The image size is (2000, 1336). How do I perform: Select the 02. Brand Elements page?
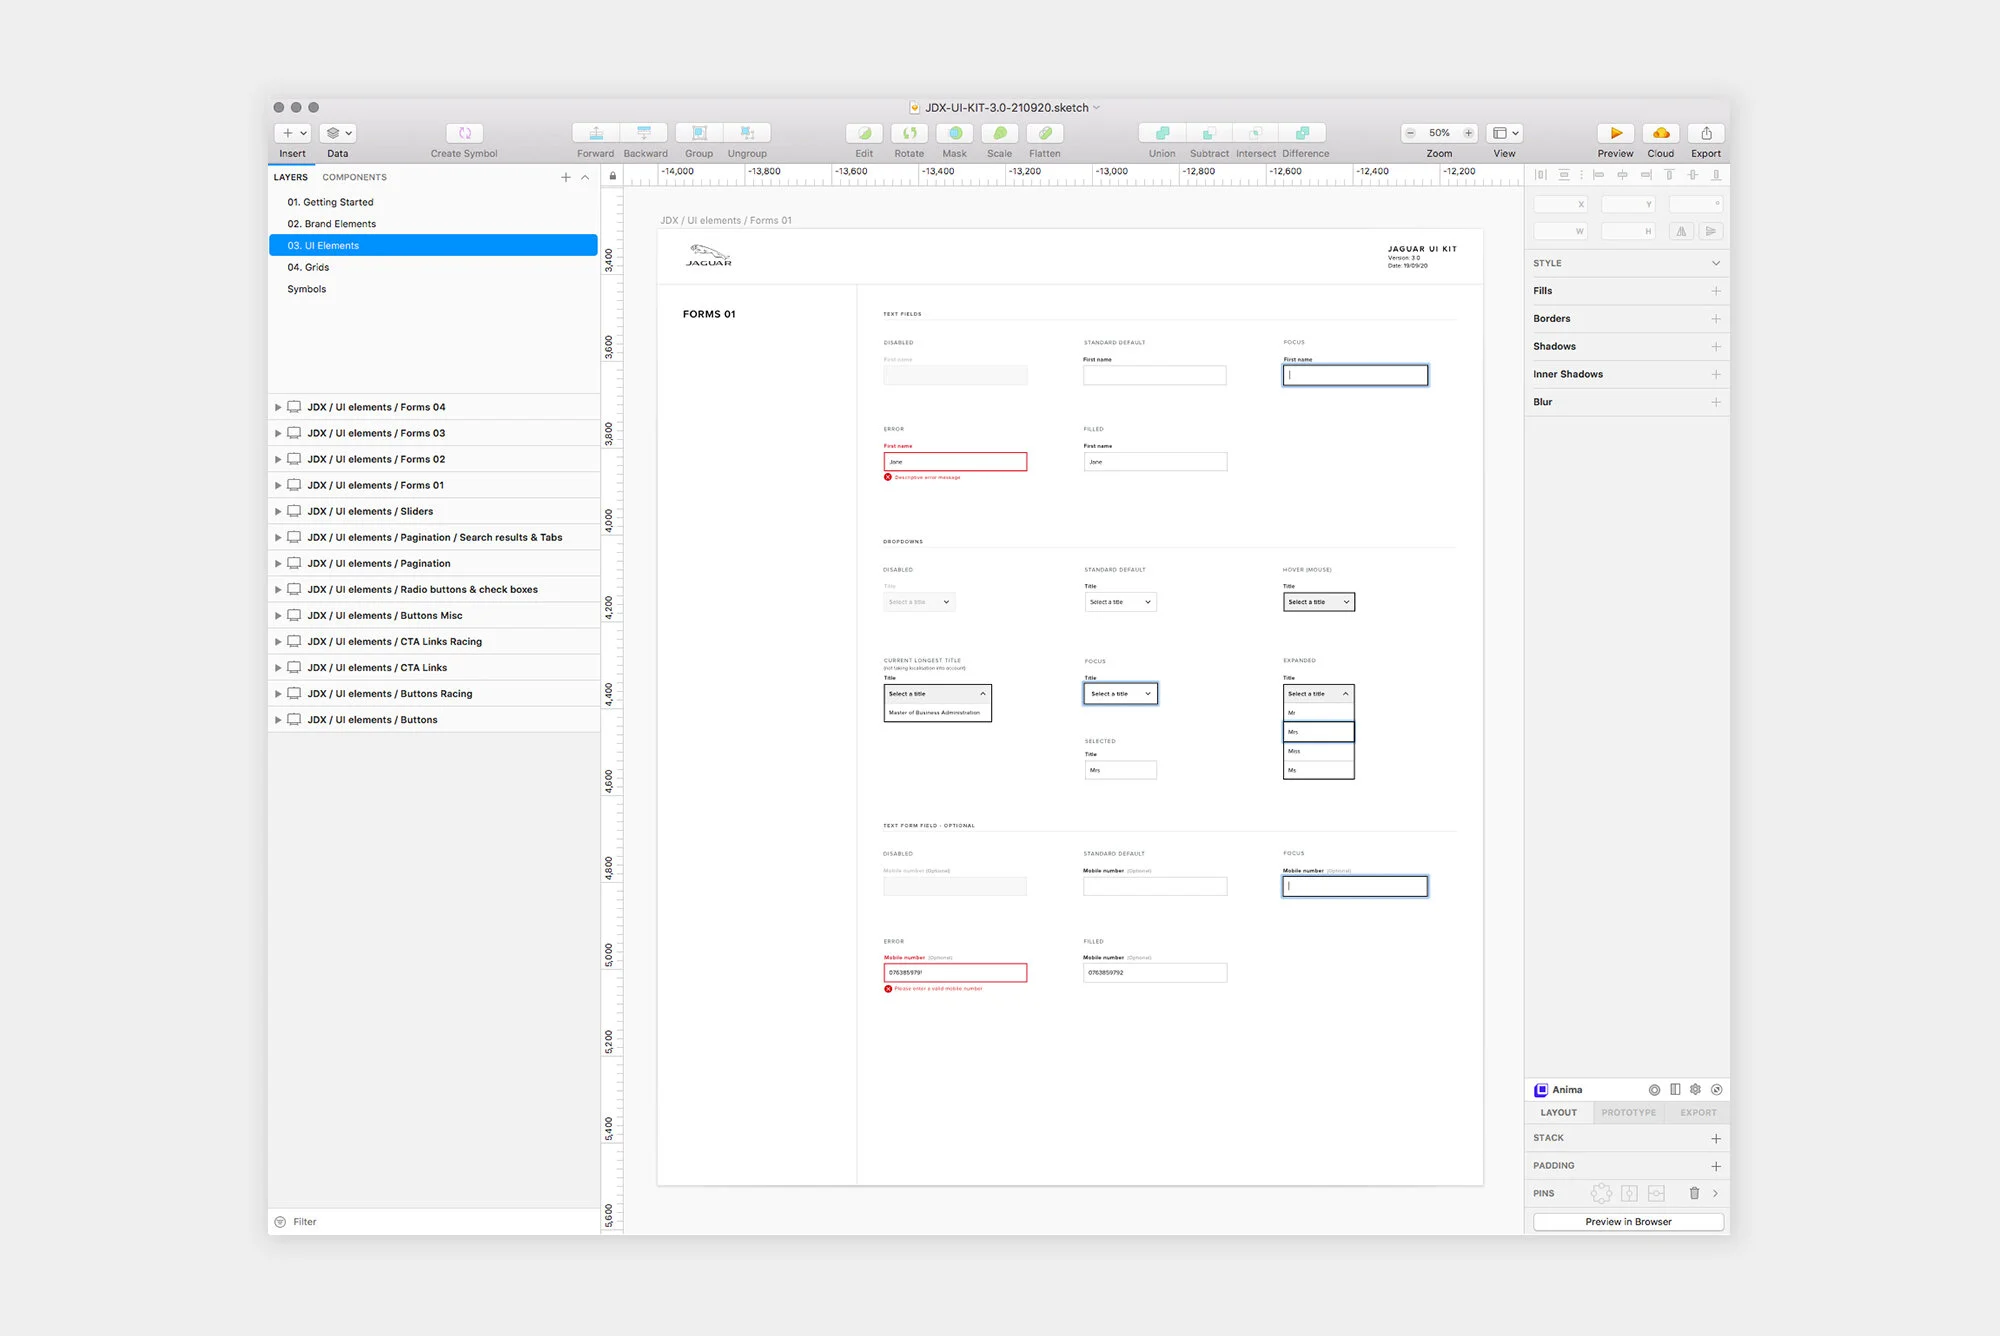[x=332, y=224]
